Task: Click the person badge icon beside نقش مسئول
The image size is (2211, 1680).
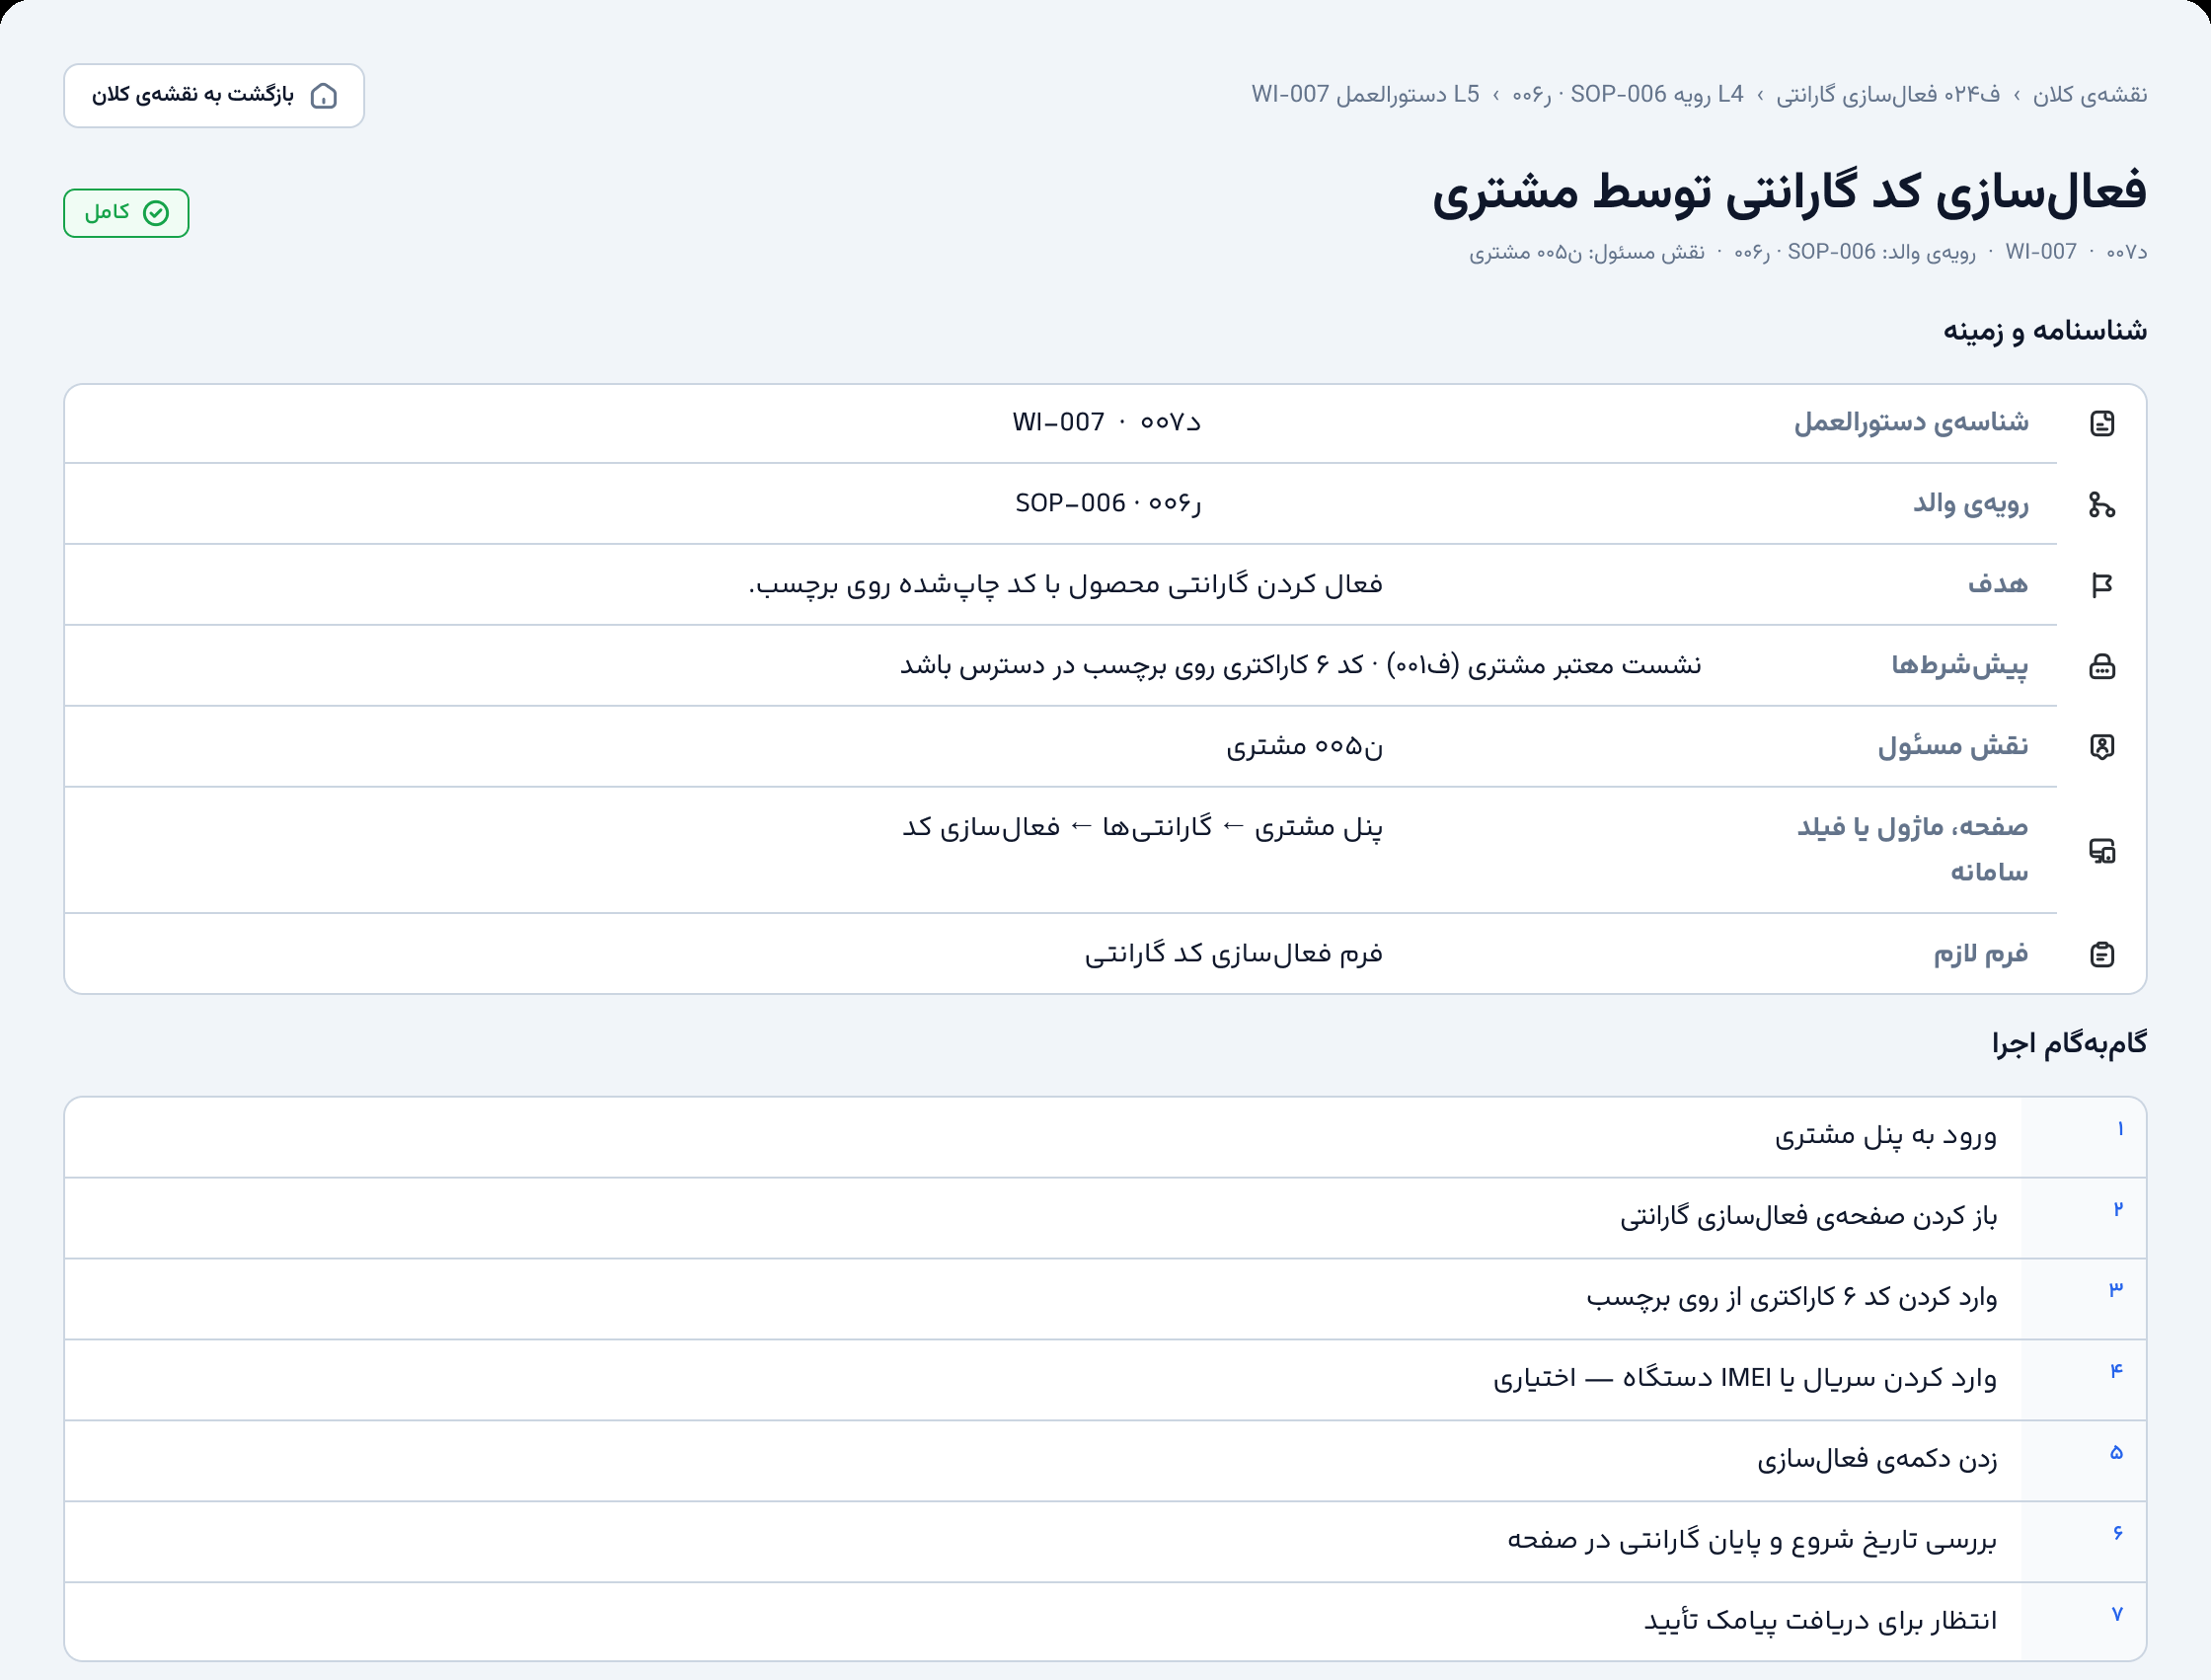Action: 2102,747
